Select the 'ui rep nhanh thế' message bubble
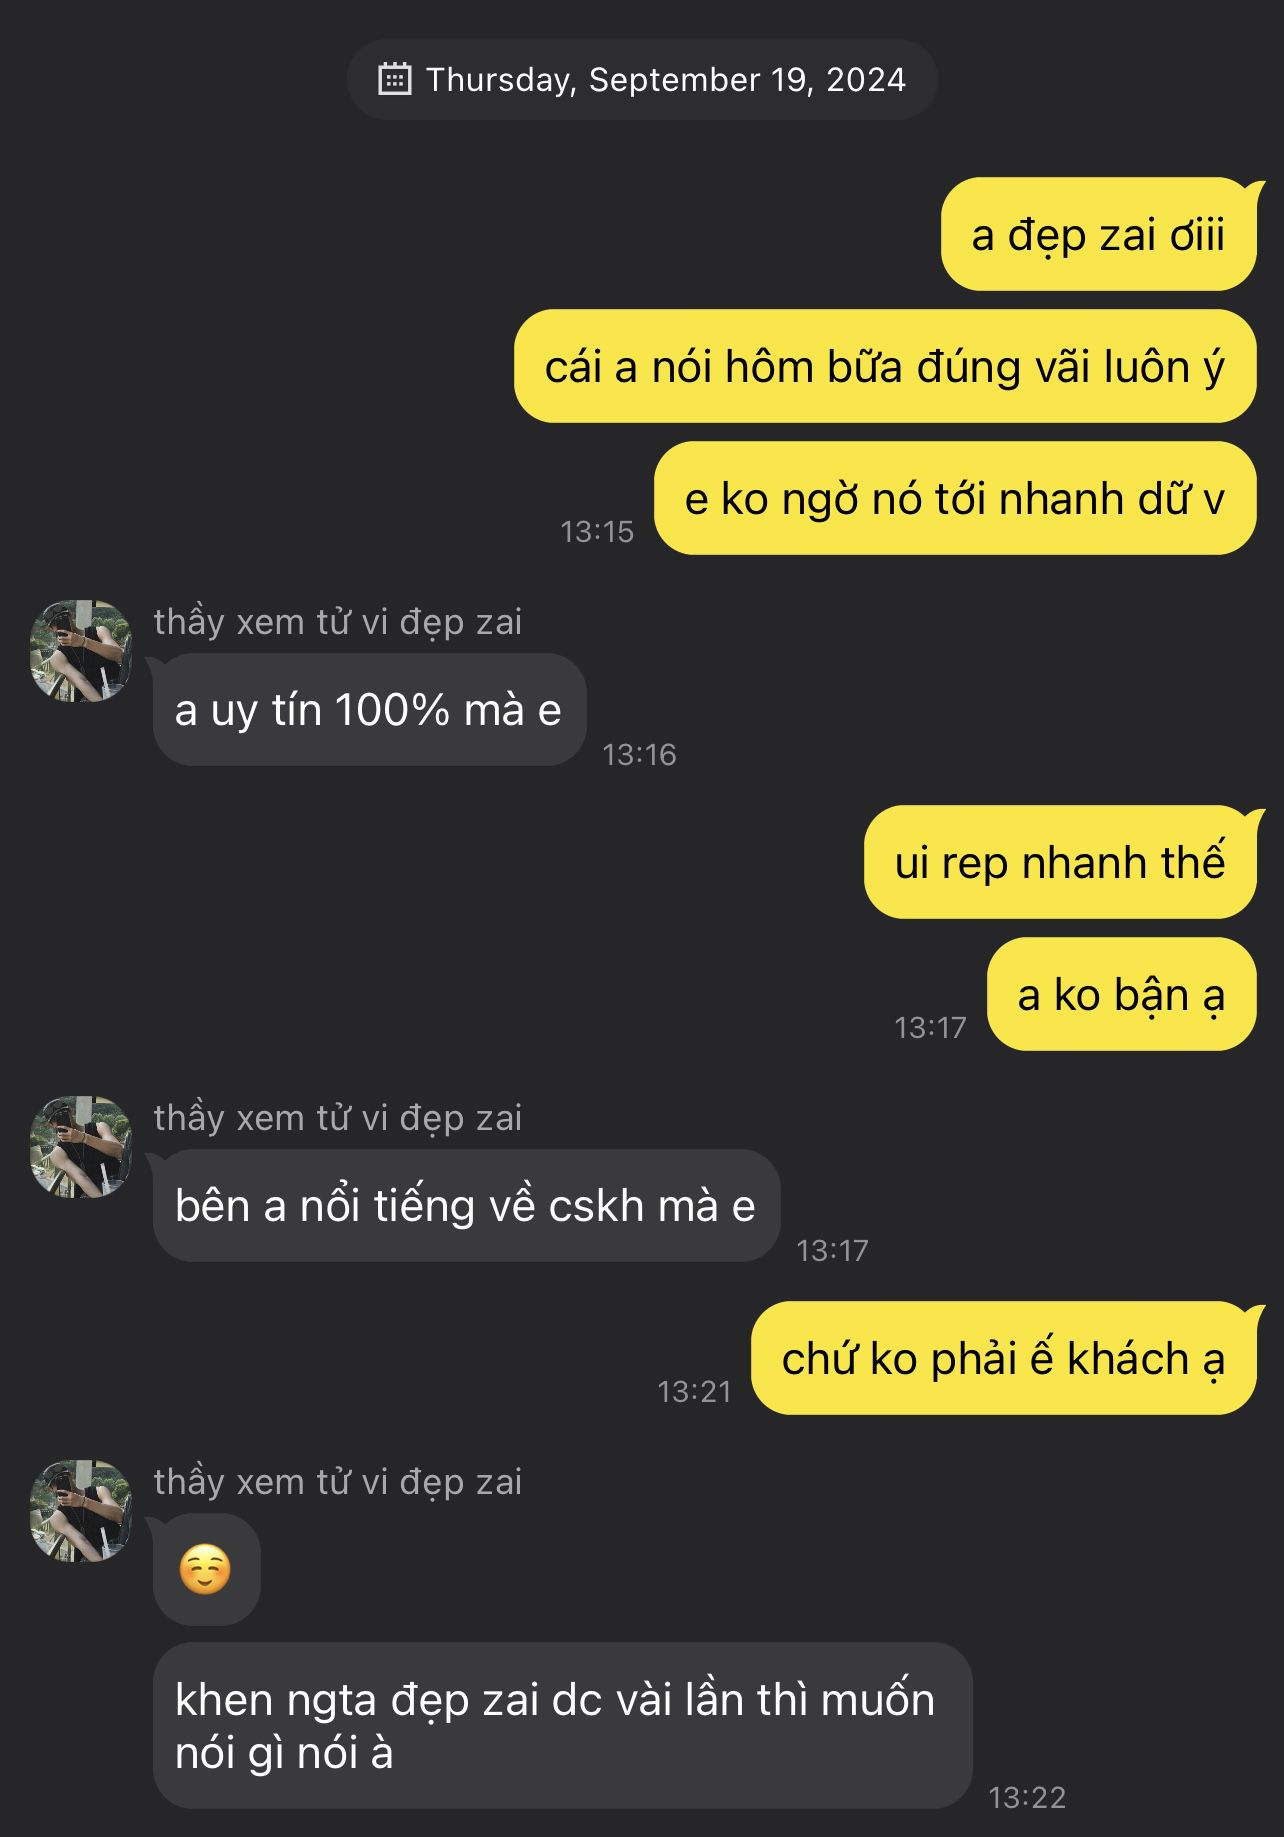Screen dimensions: 1284x1837 coord(1060,862)
